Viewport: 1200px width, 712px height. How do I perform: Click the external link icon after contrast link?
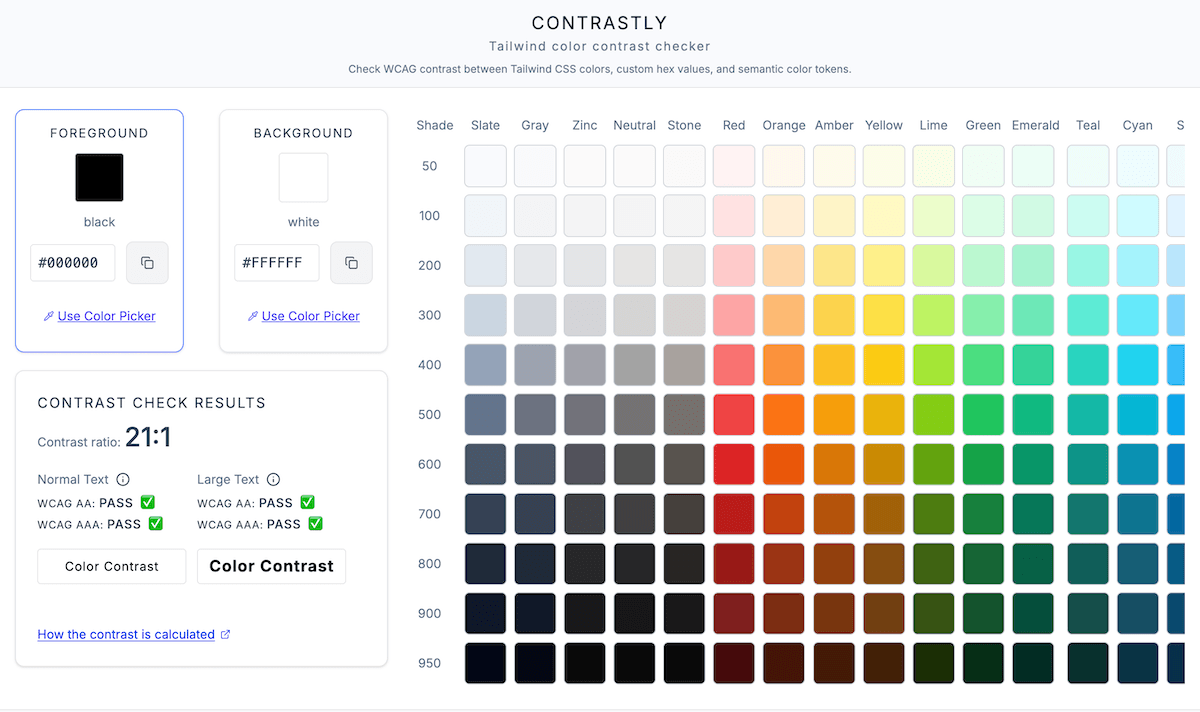click(225, 634)
